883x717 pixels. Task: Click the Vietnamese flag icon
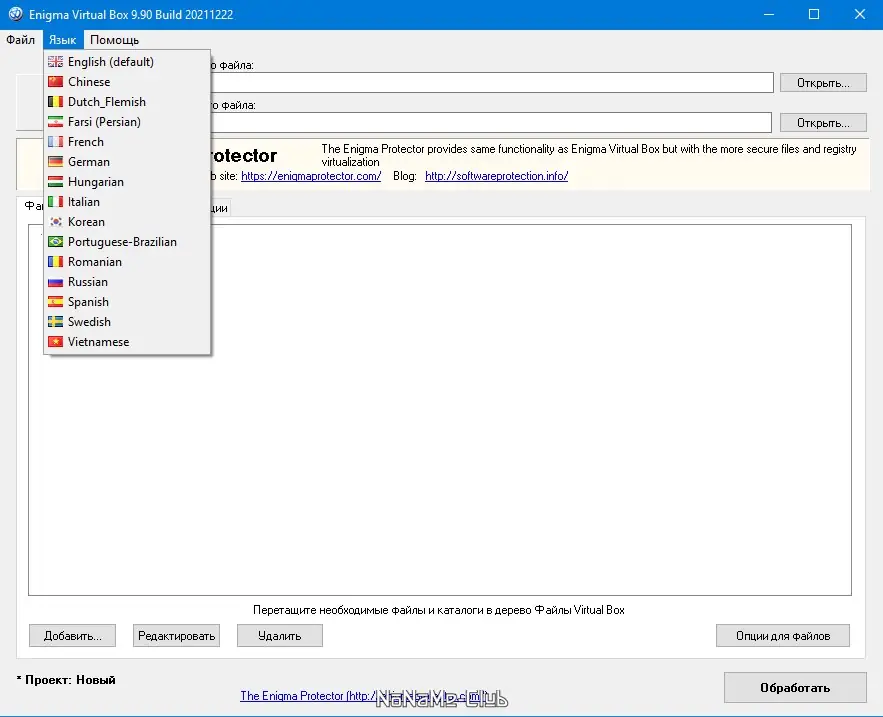coord(55,342)
